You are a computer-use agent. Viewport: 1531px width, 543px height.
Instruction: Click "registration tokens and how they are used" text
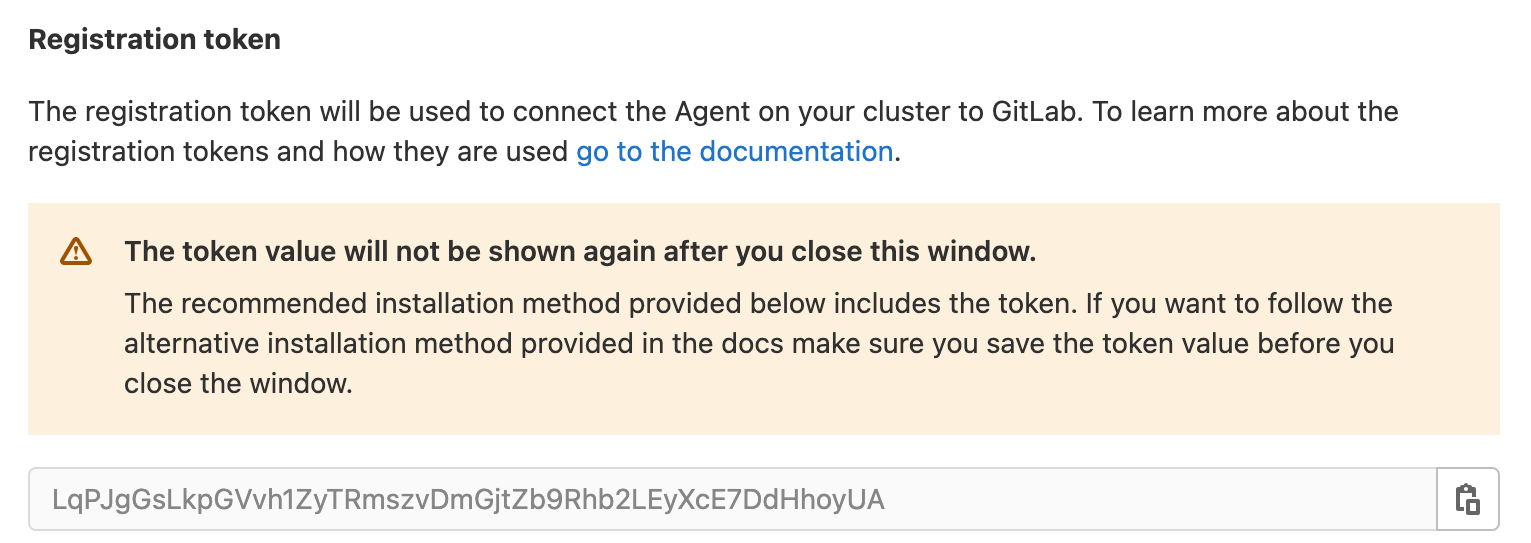point(298,152)
